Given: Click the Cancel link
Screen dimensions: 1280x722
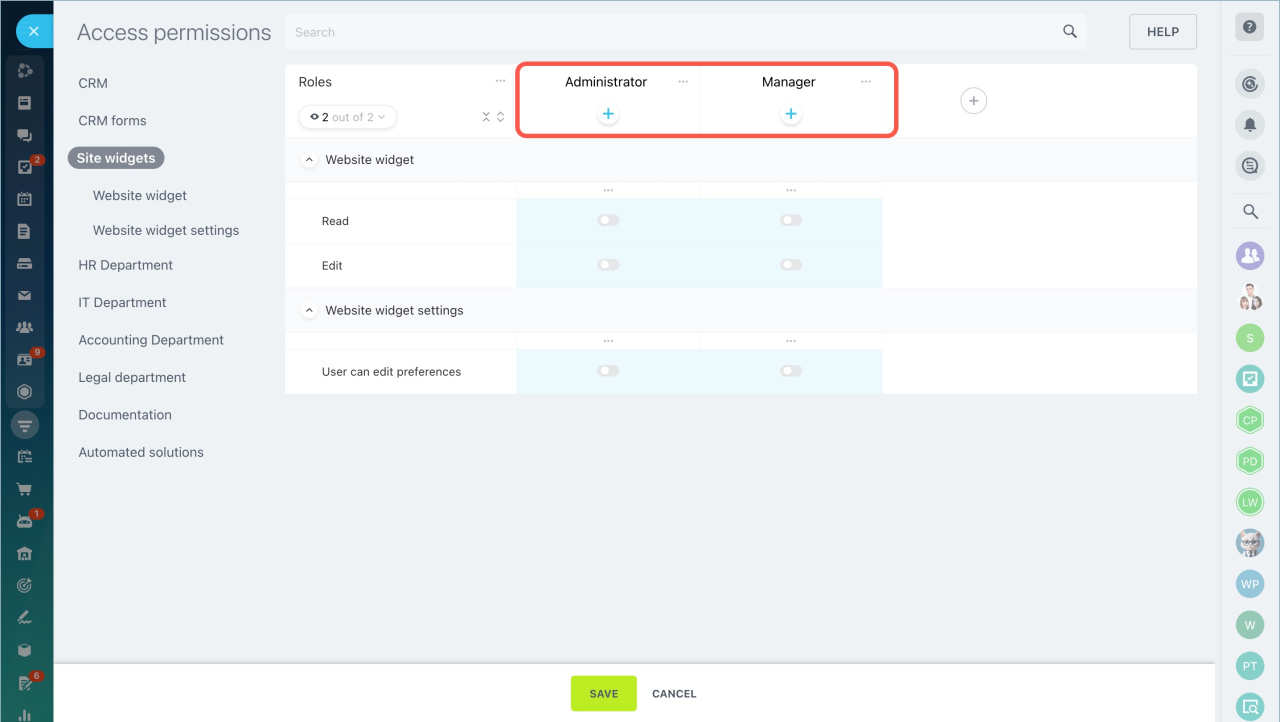Looking at the screenshot, I should pos(674,694).
